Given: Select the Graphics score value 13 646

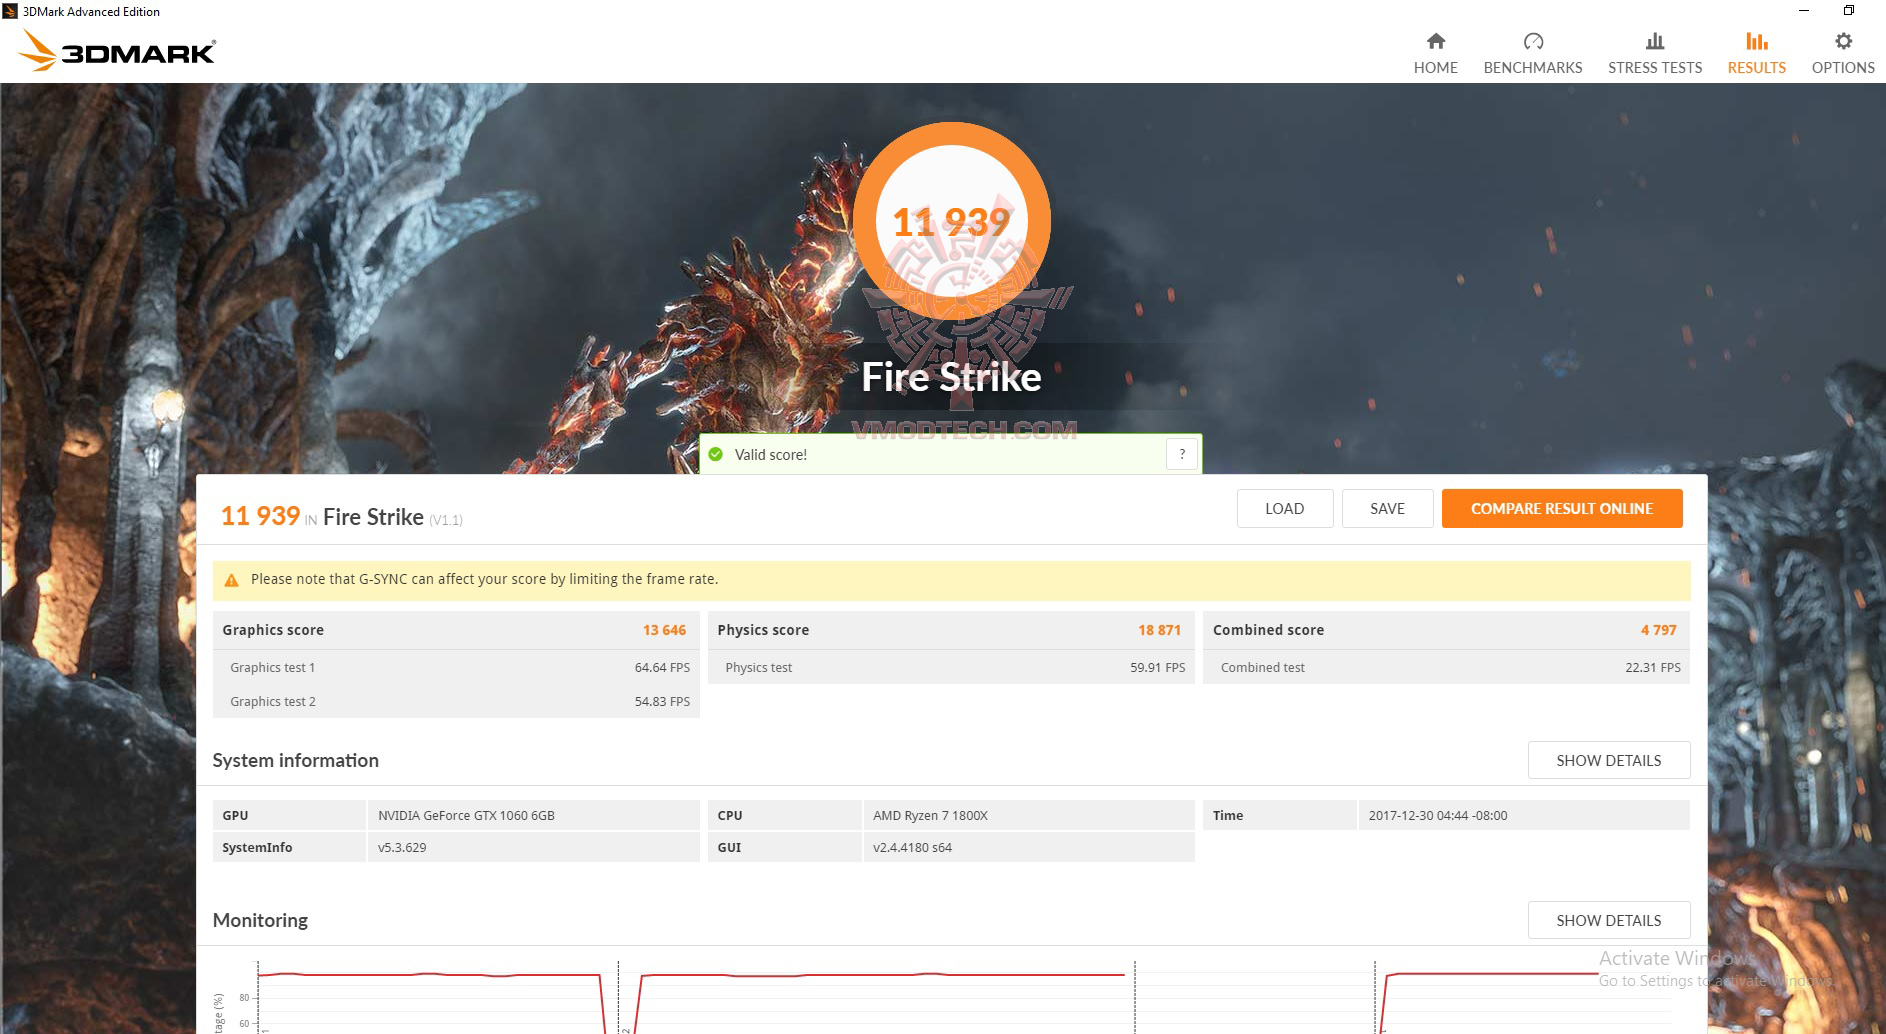Looking at the screenshot, I should point(664,630).
